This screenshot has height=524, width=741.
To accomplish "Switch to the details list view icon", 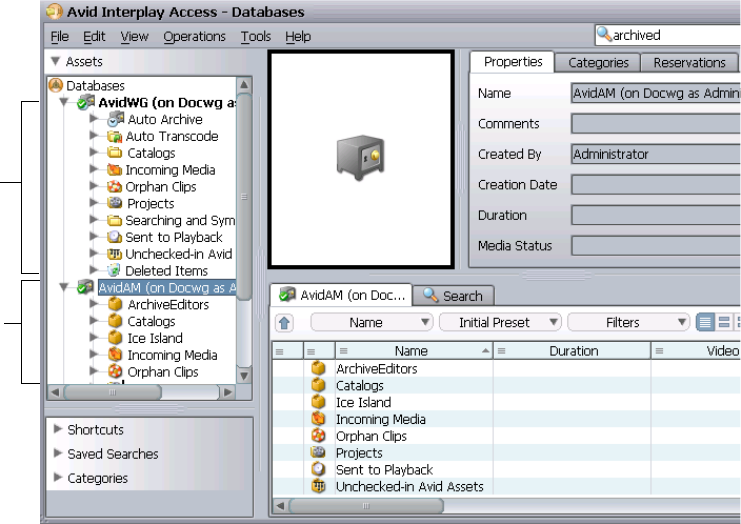I will (x=705, y=322).
